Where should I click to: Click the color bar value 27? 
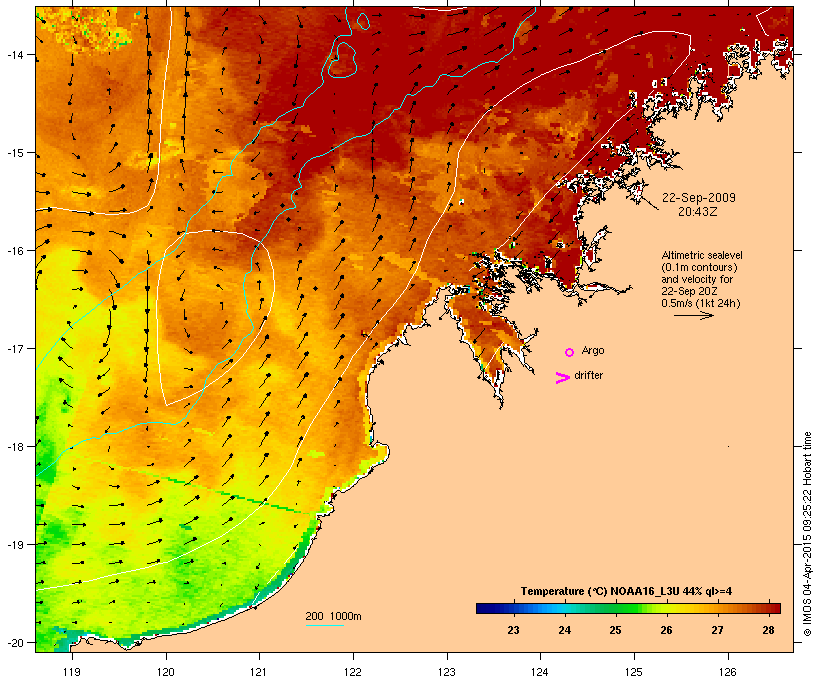pos(717,630)
